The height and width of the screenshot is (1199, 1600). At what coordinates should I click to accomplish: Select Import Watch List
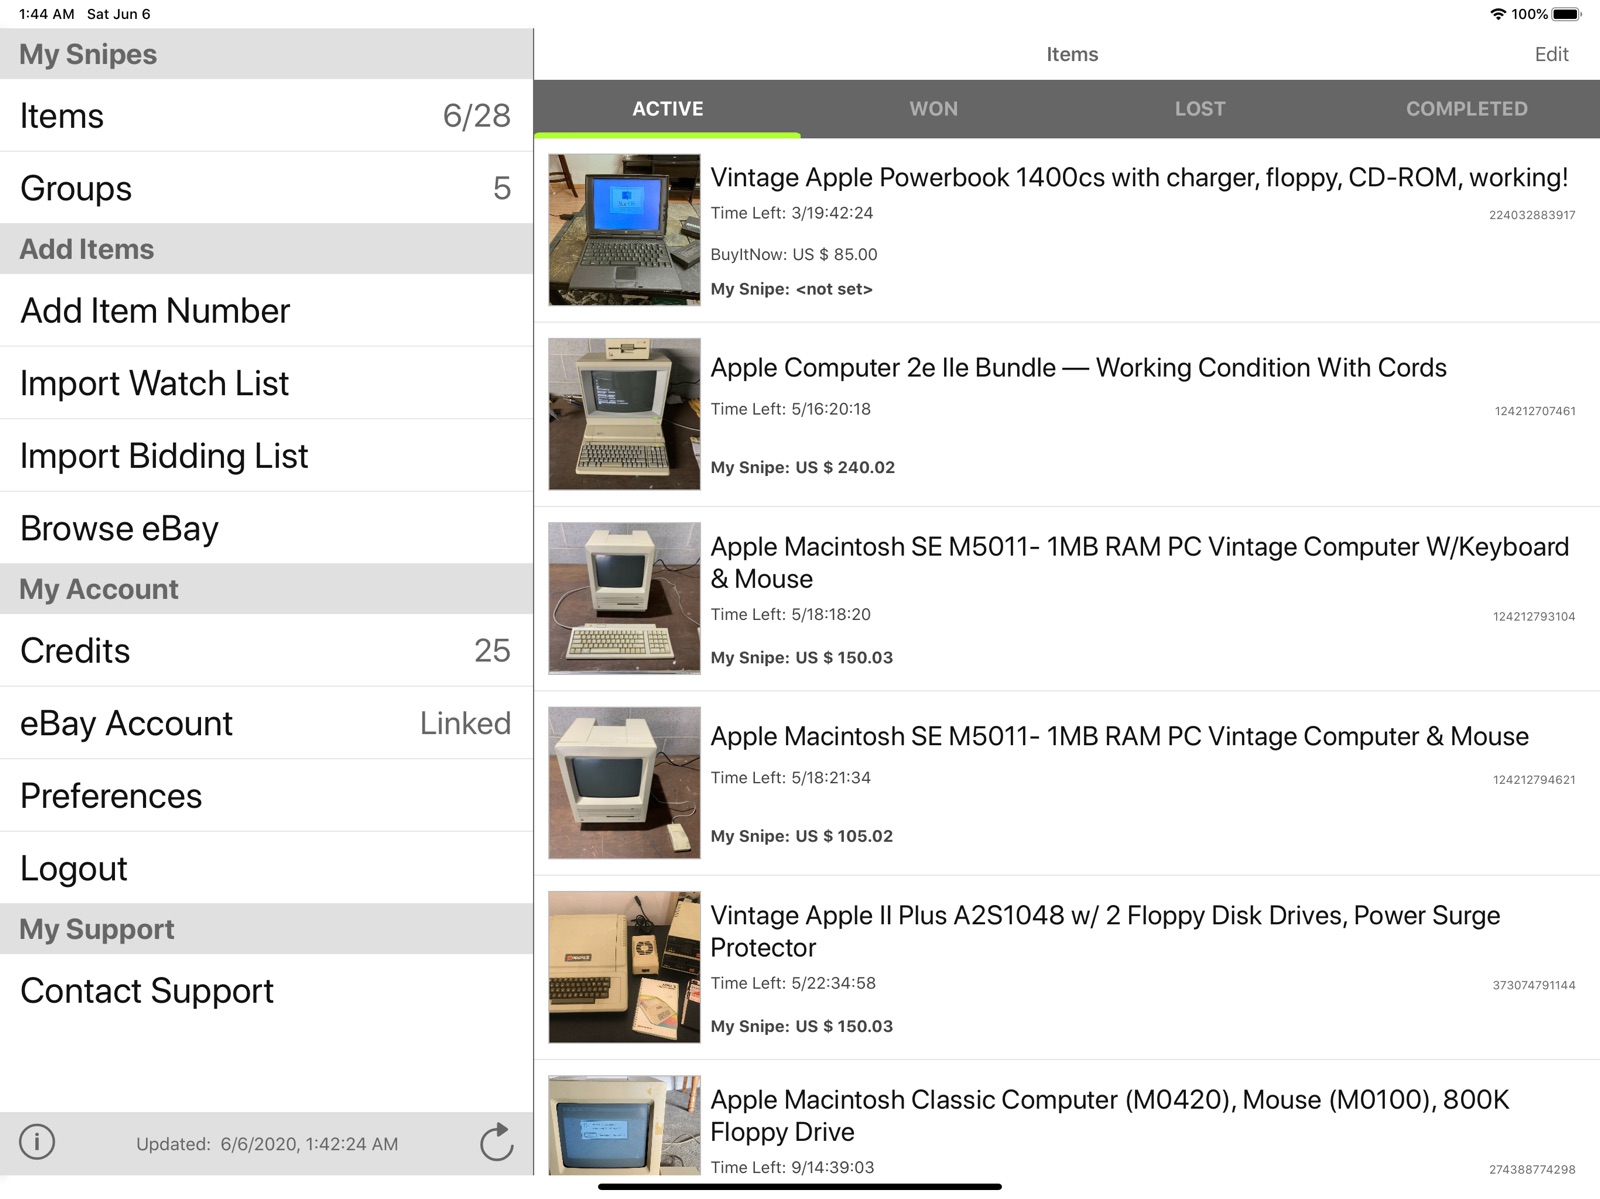click(x=266, y=383)
